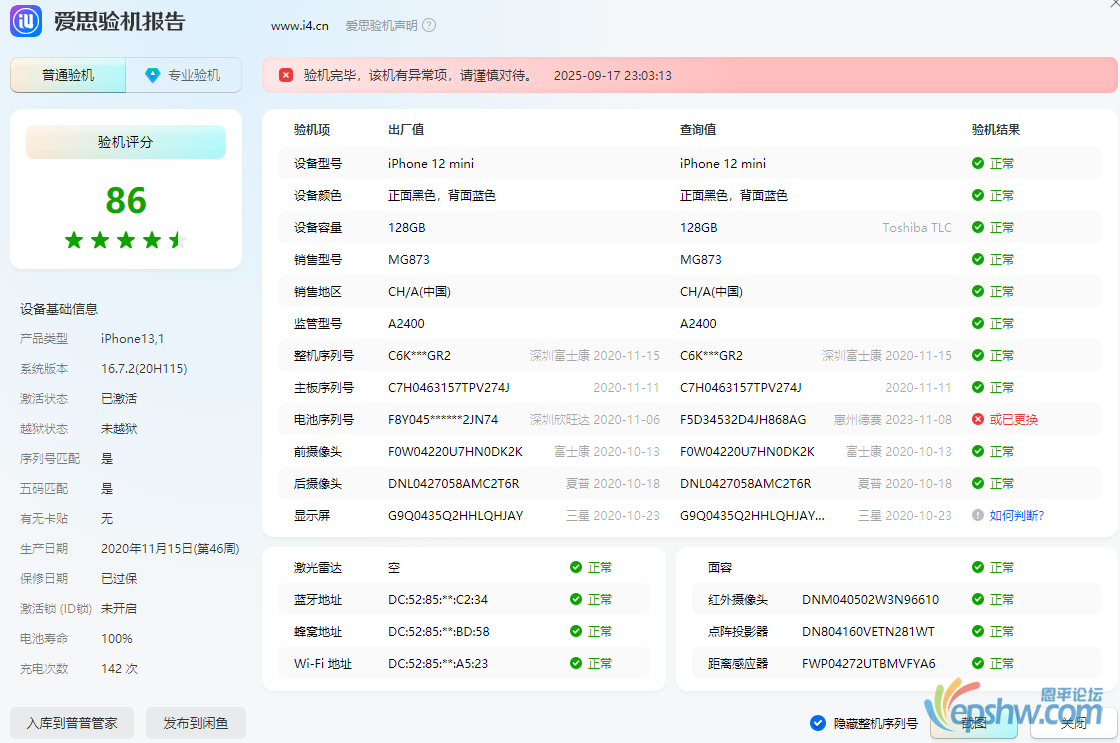Image resolution: width=1120 pixels, height=743 pixels.
Task: Click the diamond icon on 专业验机 tab
Action: coord(152,75)
